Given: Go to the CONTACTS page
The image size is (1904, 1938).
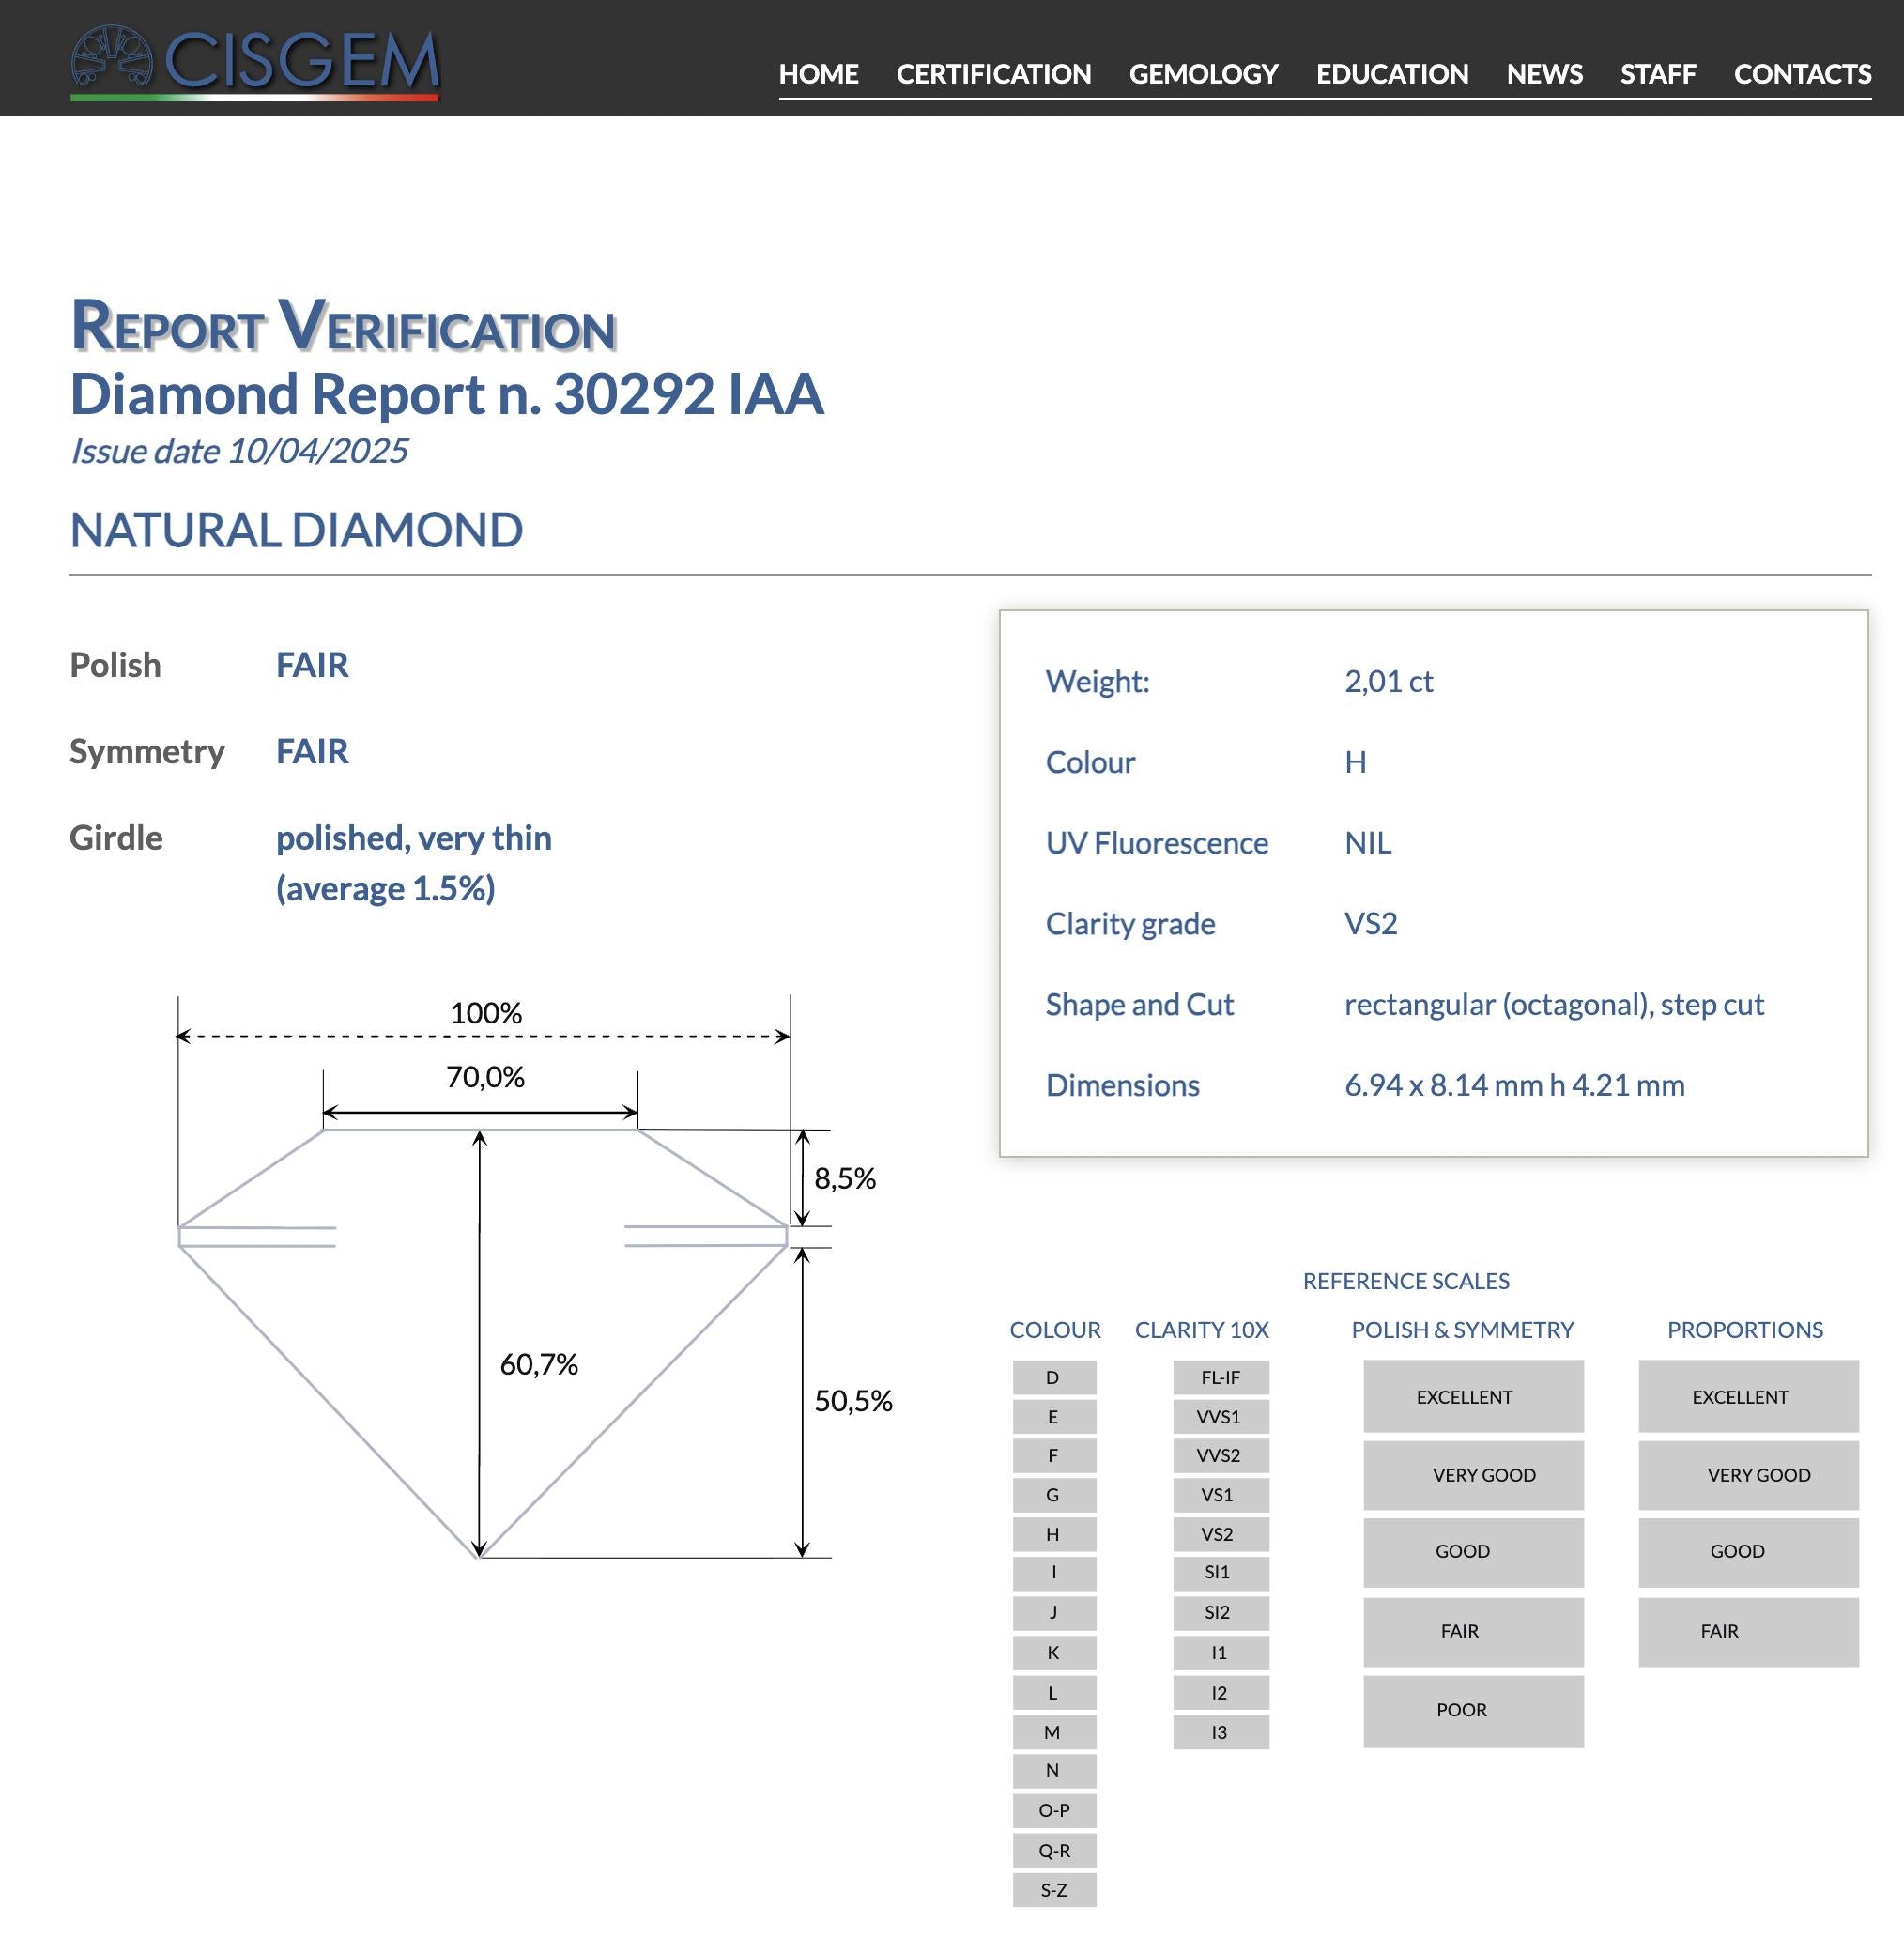Looking at the screenshot, I should [1802, 74].
